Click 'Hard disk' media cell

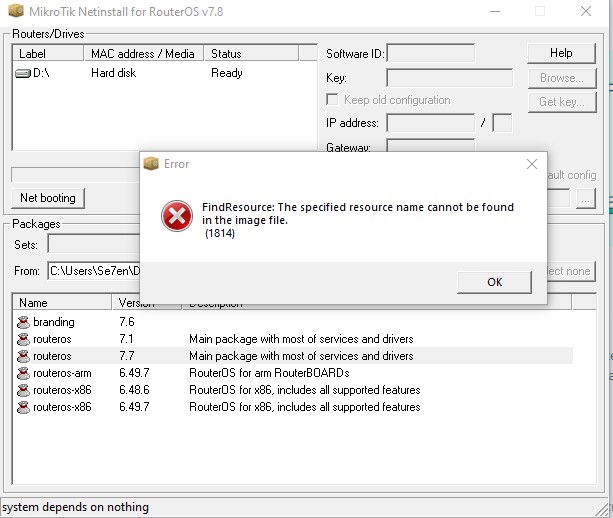(113, 73)
